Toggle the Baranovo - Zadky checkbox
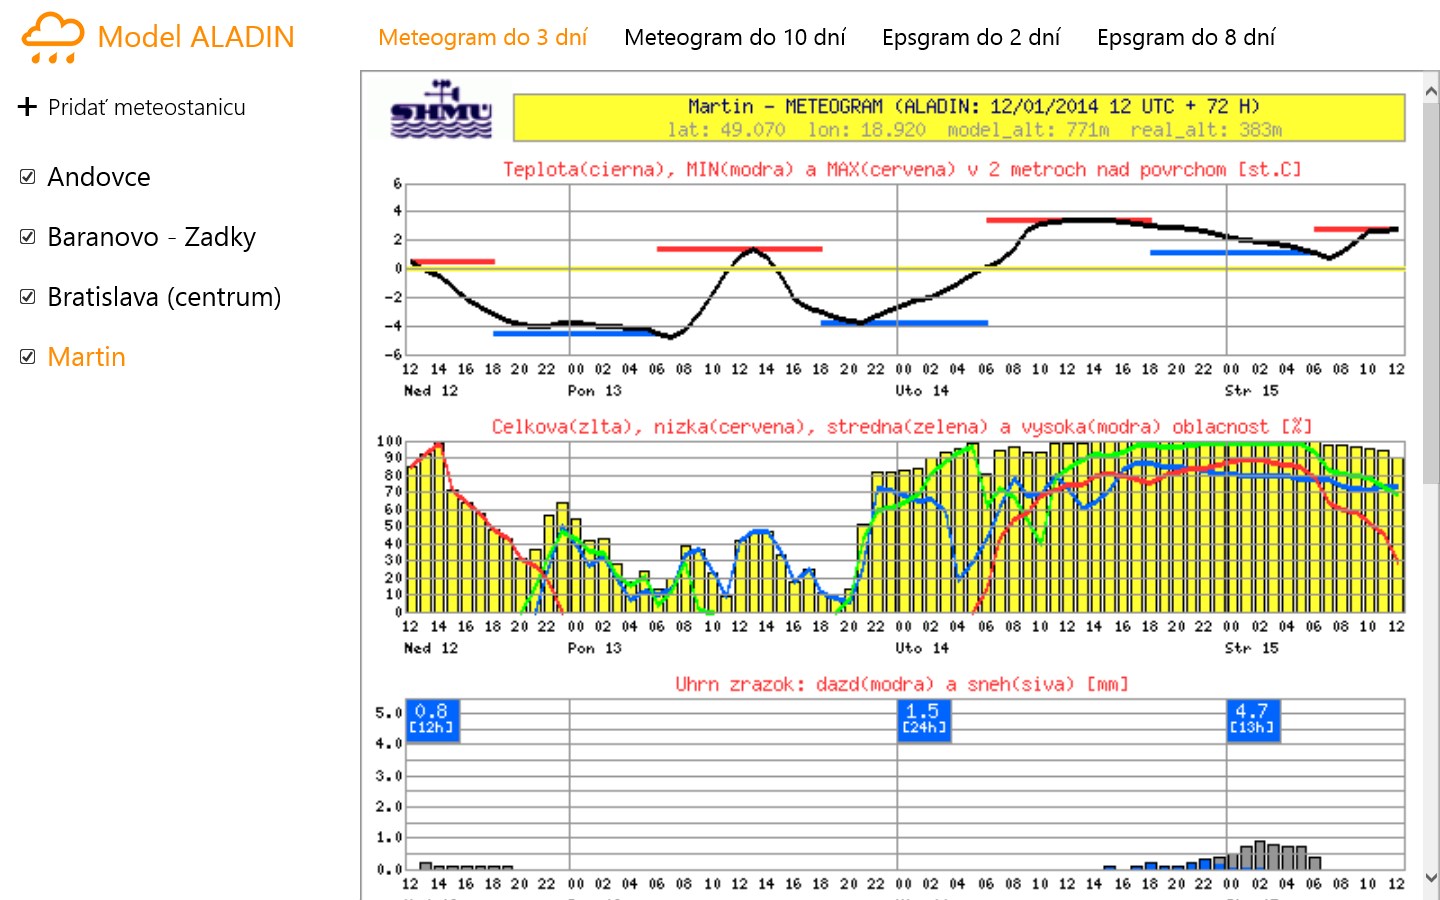1440x900 pixels. (28, 237)
